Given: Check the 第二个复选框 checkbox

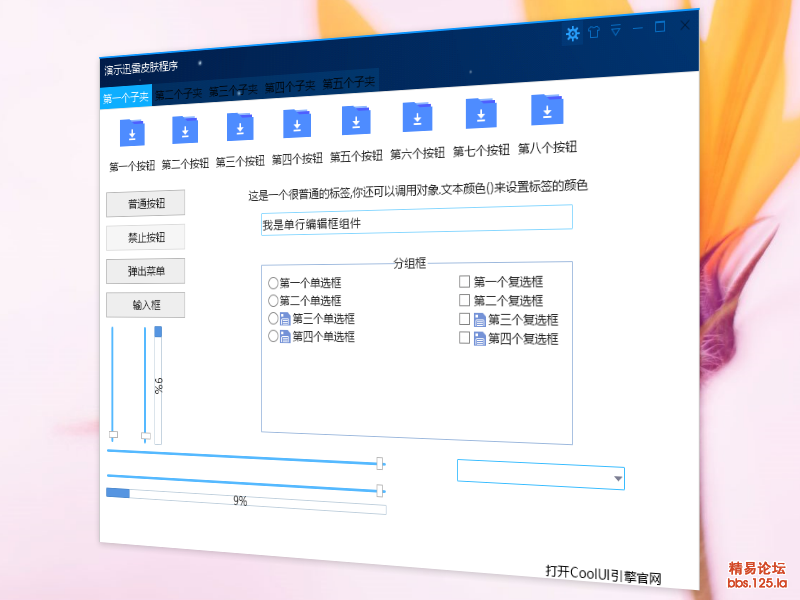Looking at the screenshot, I should click(464, 299).
